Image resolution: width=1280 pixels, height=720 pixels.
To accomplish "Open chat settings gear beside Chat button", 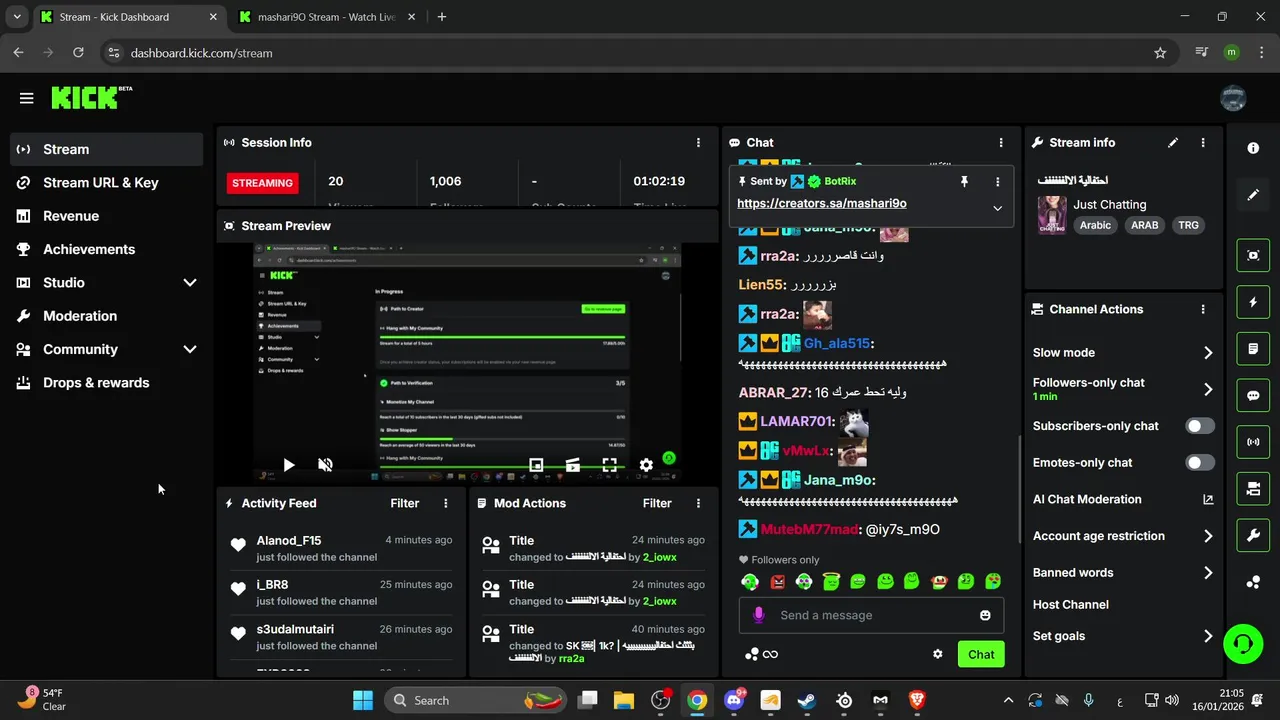I will [x=938, y=654].
